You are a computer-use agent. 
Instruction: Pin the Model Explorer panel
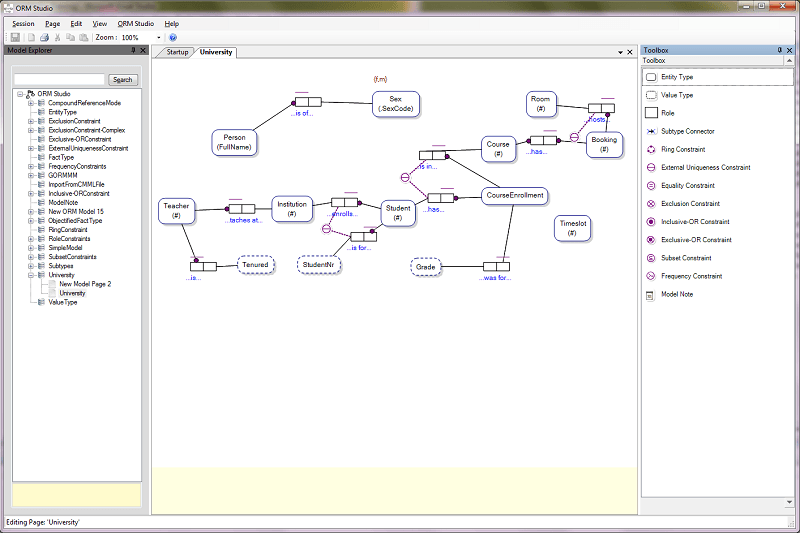[133, 50]
